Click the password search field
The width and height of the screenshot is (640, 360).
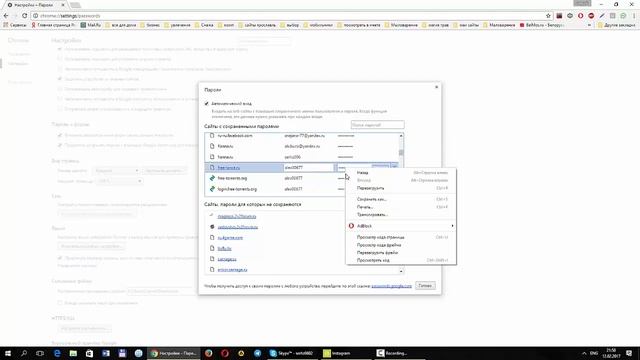click(x=378, y=125)
